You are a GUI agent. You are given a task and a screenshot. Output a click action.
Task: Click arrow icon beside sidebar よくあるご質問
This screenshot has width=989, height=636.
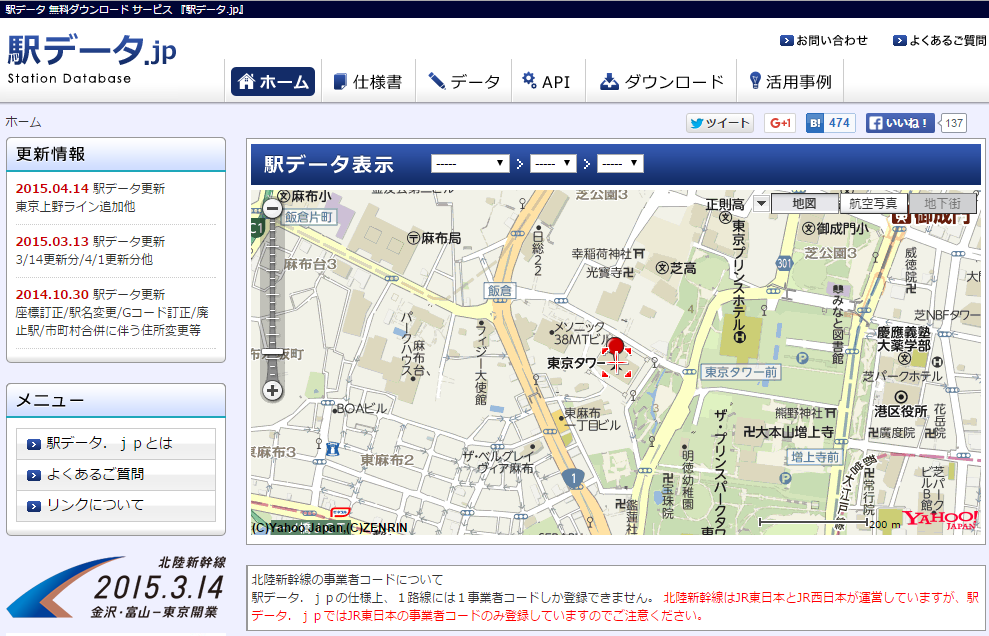coord(34,475)
